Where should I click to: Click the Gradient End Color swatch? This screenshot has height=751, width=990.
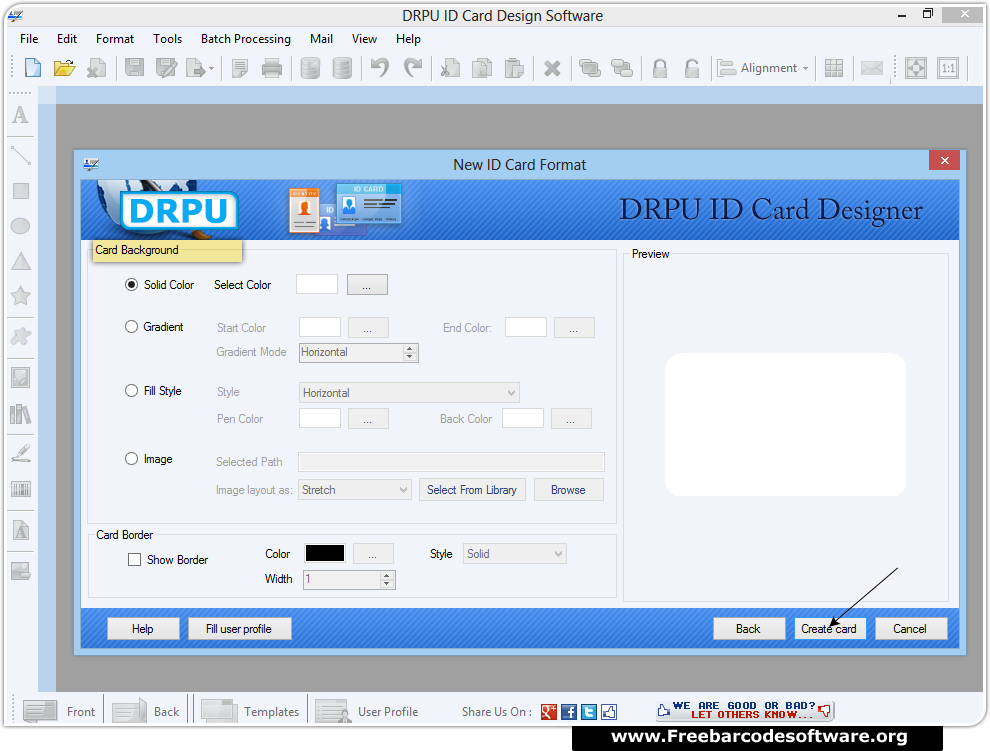coord(526,327)
